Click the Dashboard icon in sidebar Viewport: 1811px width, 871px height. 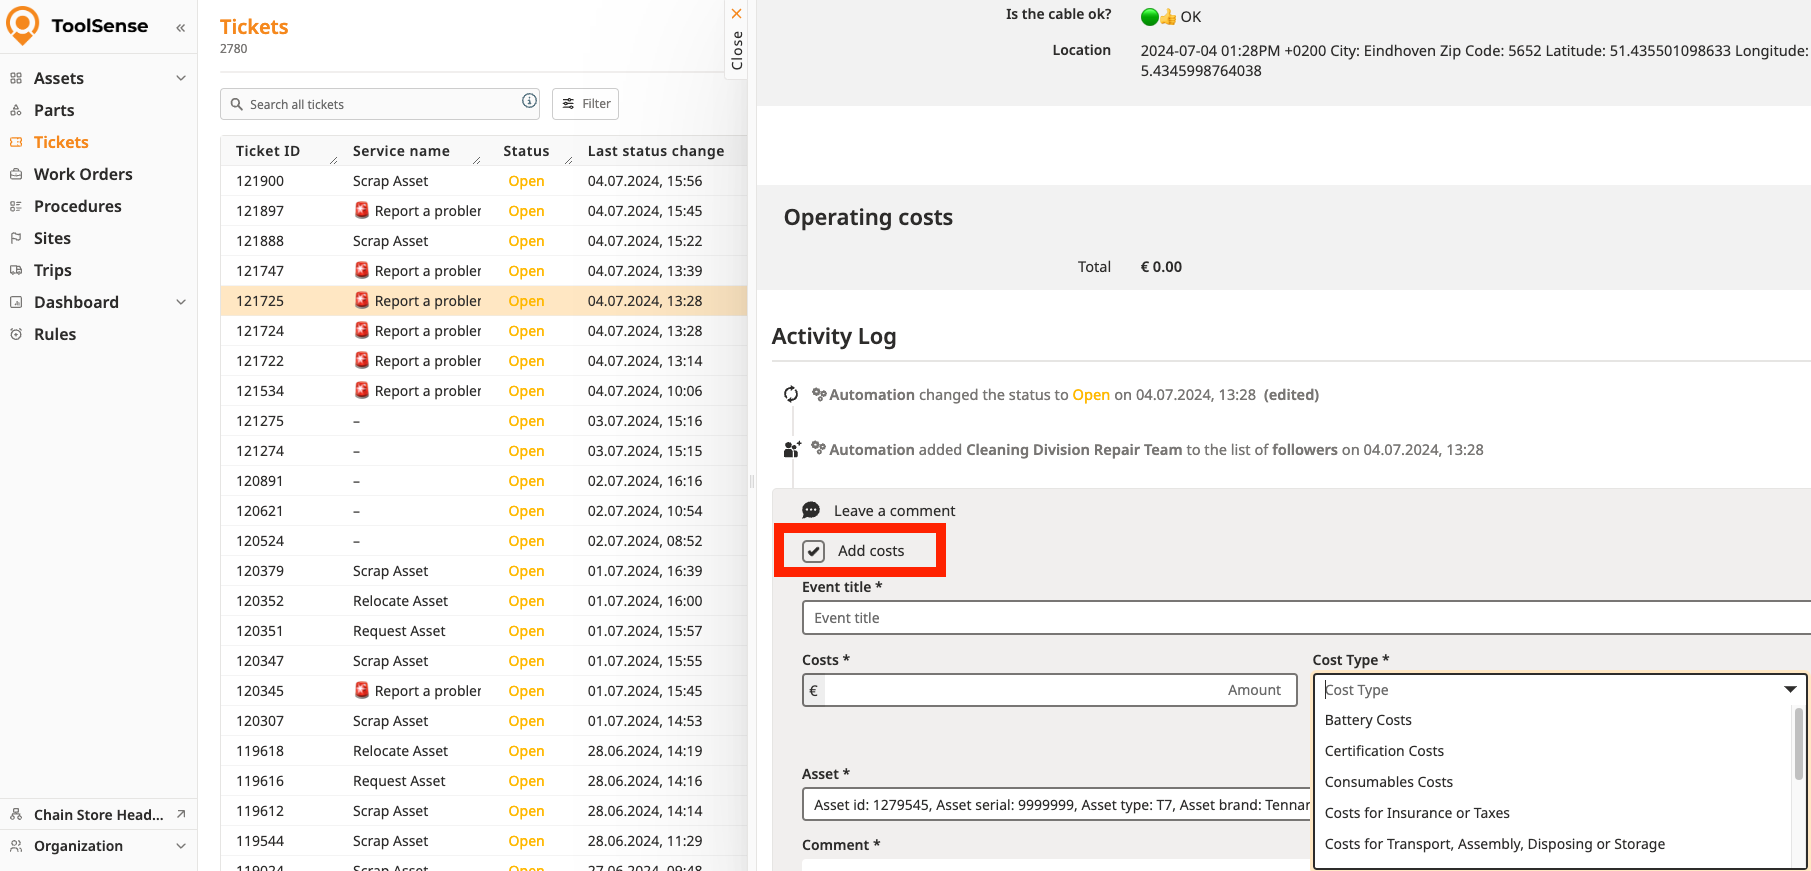pyautogui.click(x=16, y=302)
